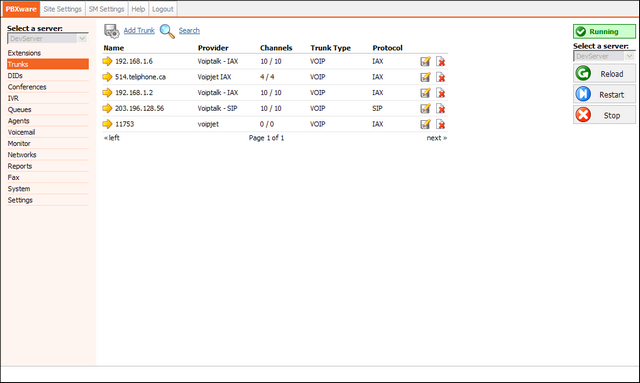Open Conferences in the sidebar
The width and height of the screenshot is (640, 383).
click(x=48, y=87)
